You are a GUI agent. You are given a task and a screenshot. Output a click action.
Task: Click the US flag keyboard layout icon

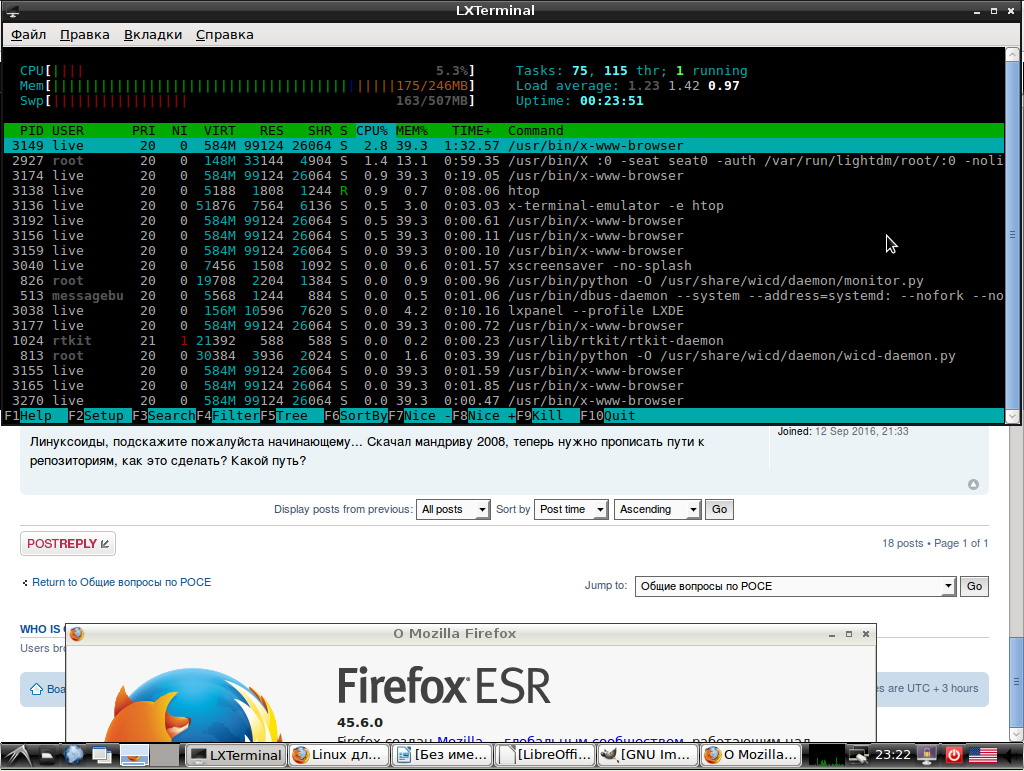[982, 755]
